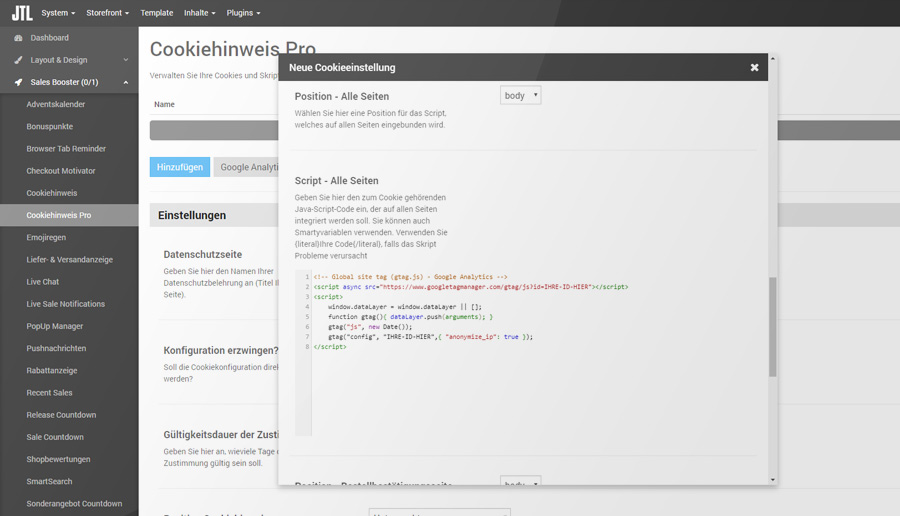900x516 pixels.
Task: Open SmartSearch in the sidebar
Action: 49,482
